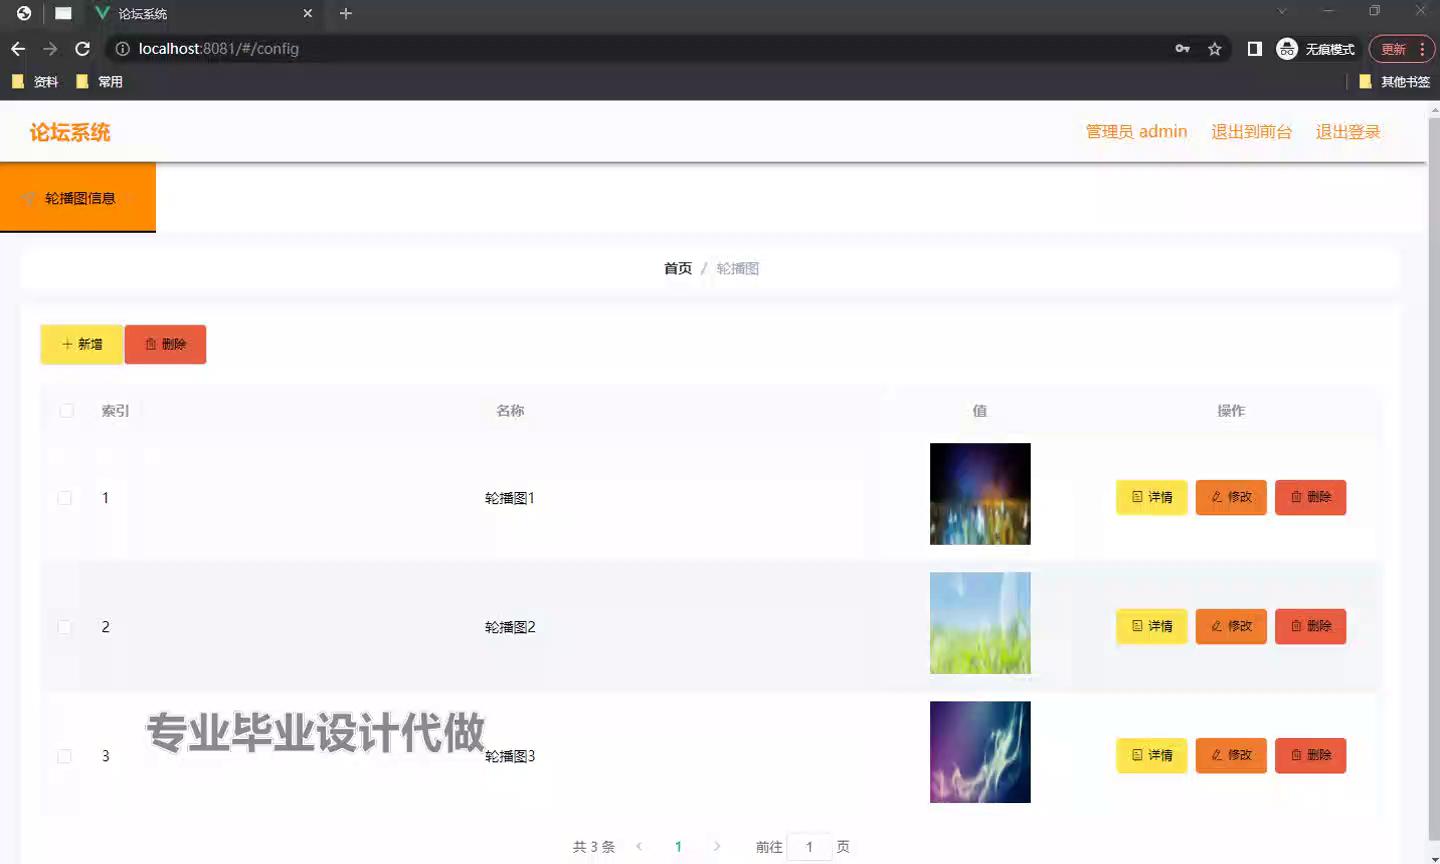Viewport: 1440px width, 864px height.
Task: Select checkbox for row 1 轮播图1
Action: (x=65, y=498)
